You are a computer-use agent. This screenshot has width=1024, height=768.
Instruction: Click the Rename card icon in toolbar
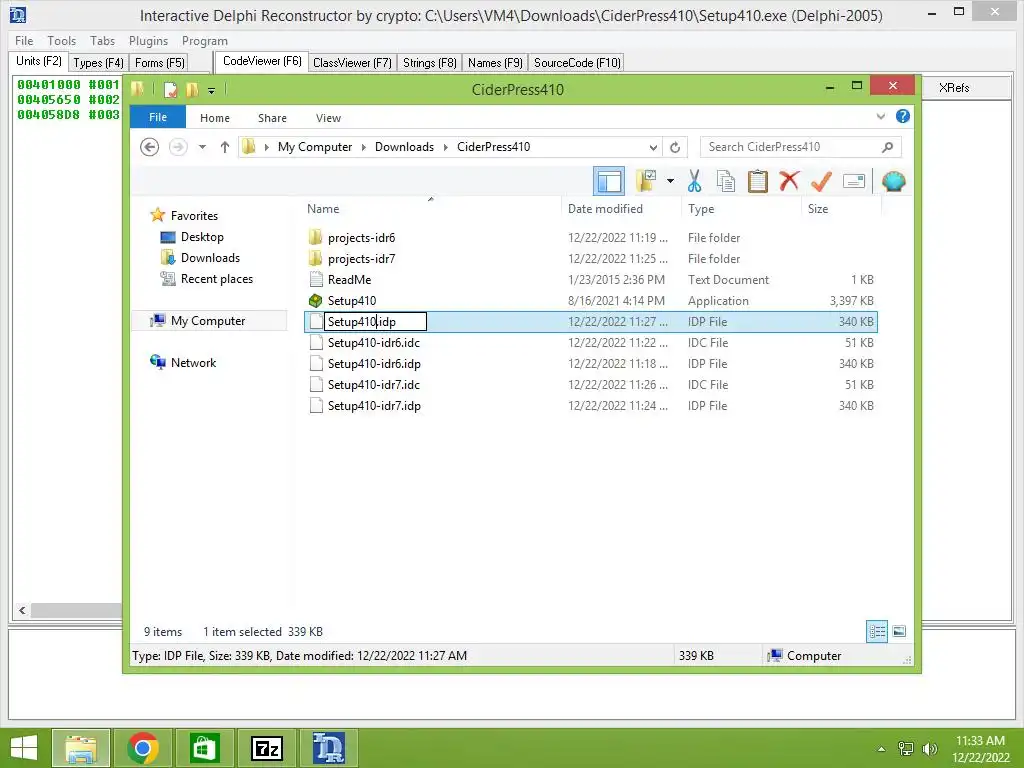854,181
